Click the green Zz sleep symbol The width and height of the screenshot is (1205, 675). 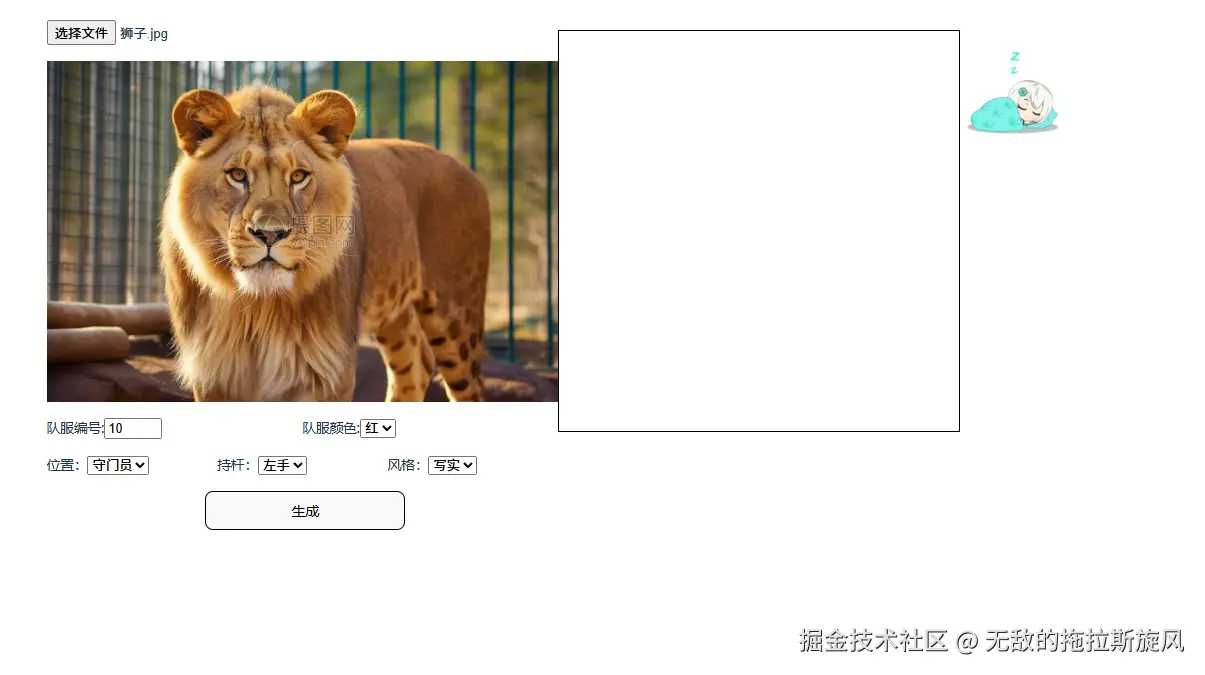1014,62
